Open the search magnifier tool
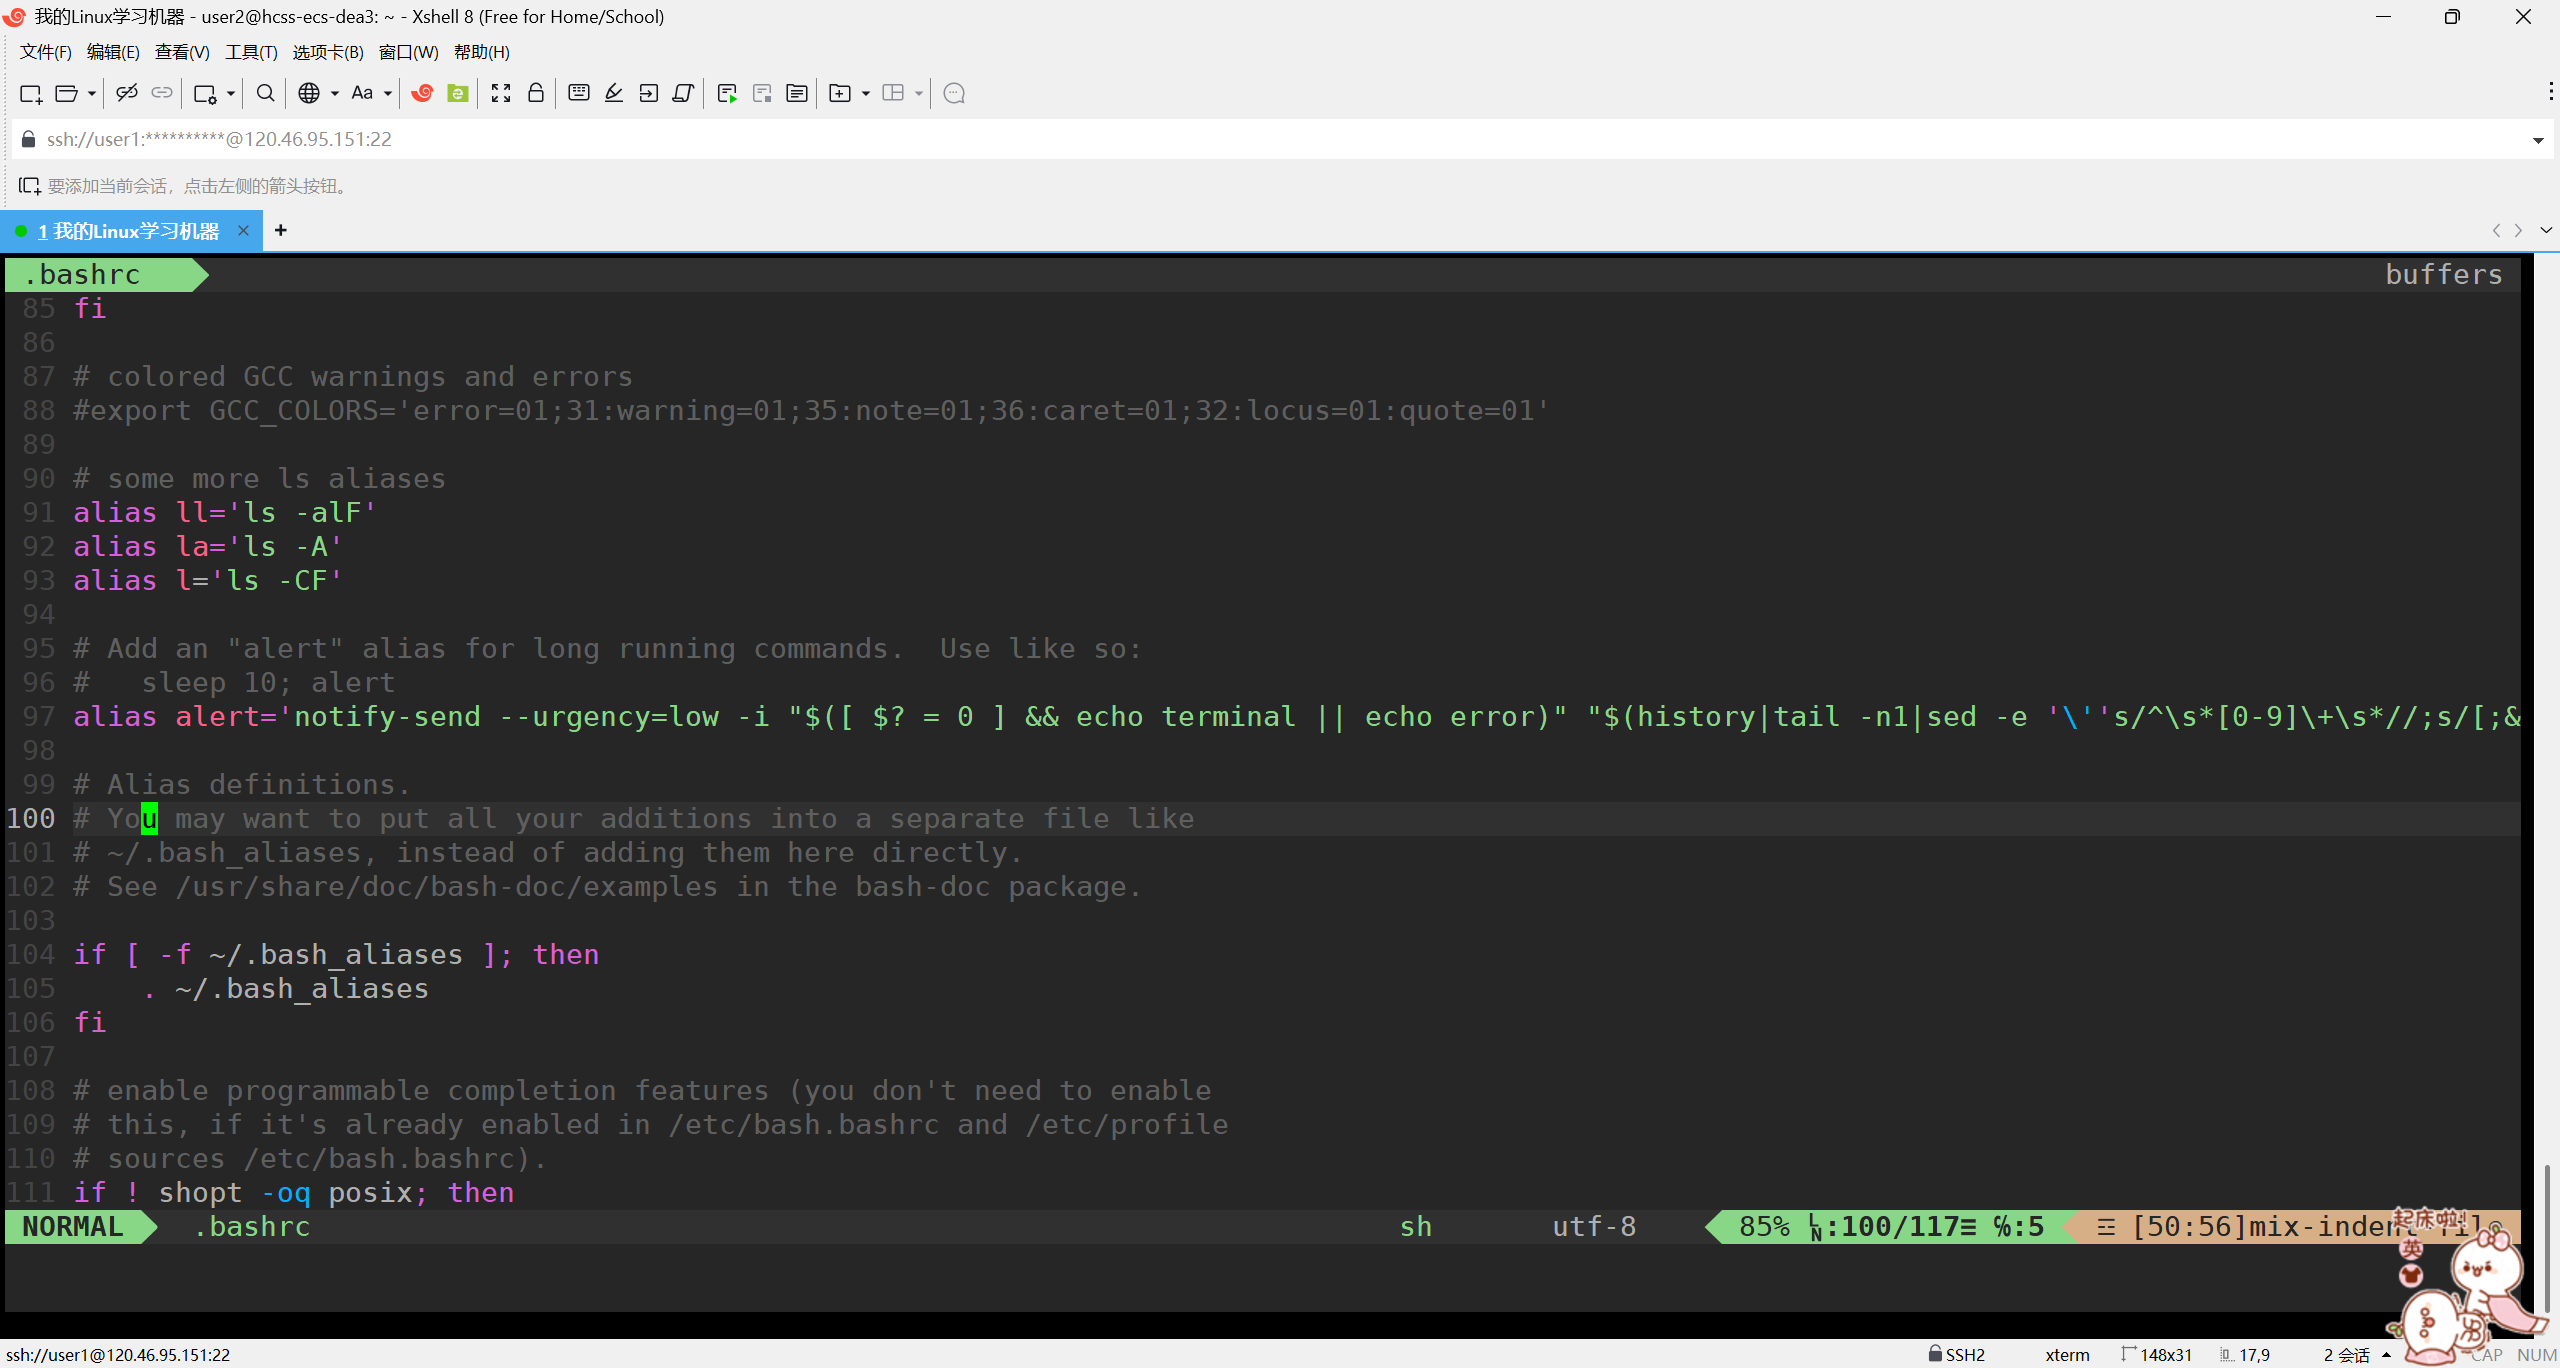 click(265, 93)
